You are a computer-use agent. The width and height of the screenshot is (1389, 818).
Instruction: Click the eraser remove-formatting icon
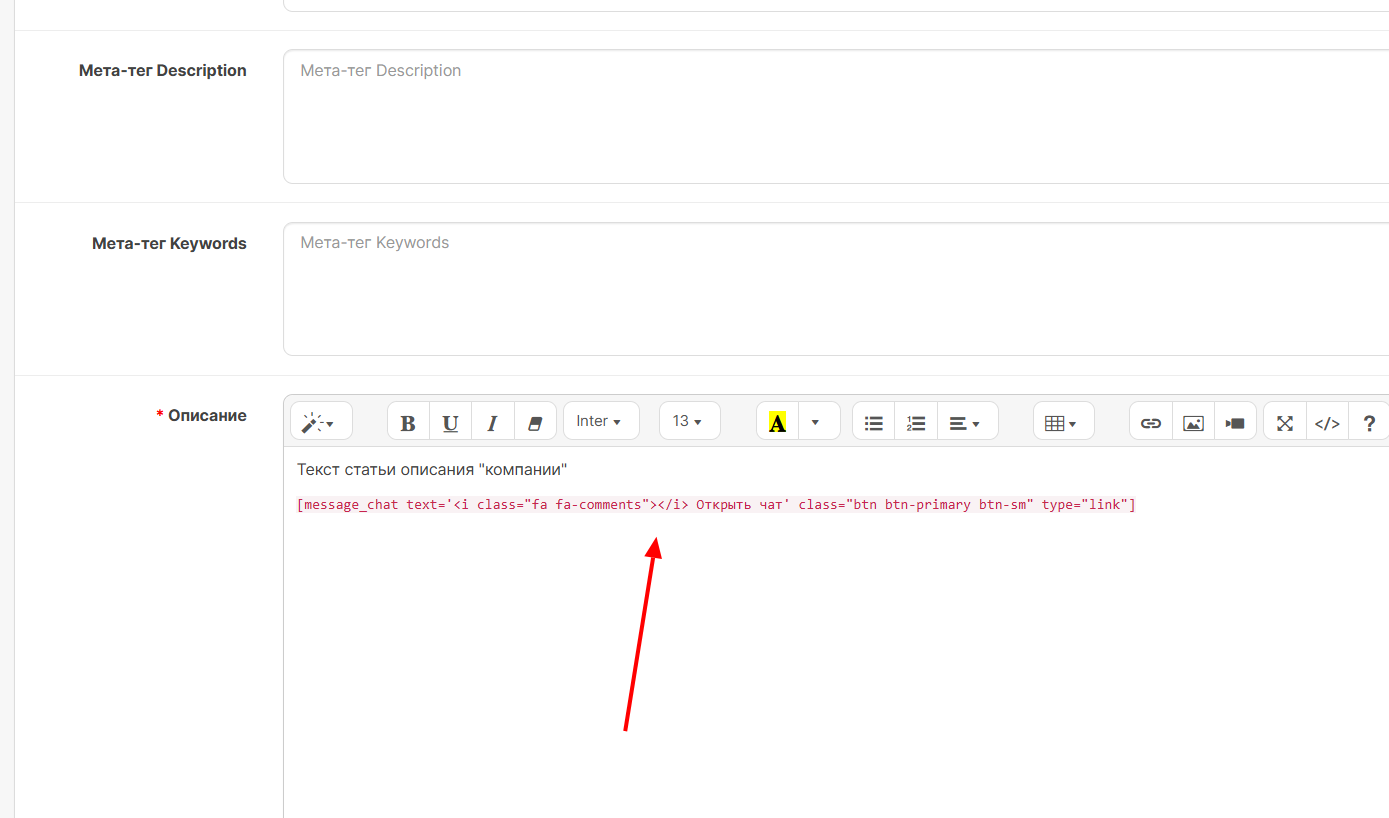point(534,422)
